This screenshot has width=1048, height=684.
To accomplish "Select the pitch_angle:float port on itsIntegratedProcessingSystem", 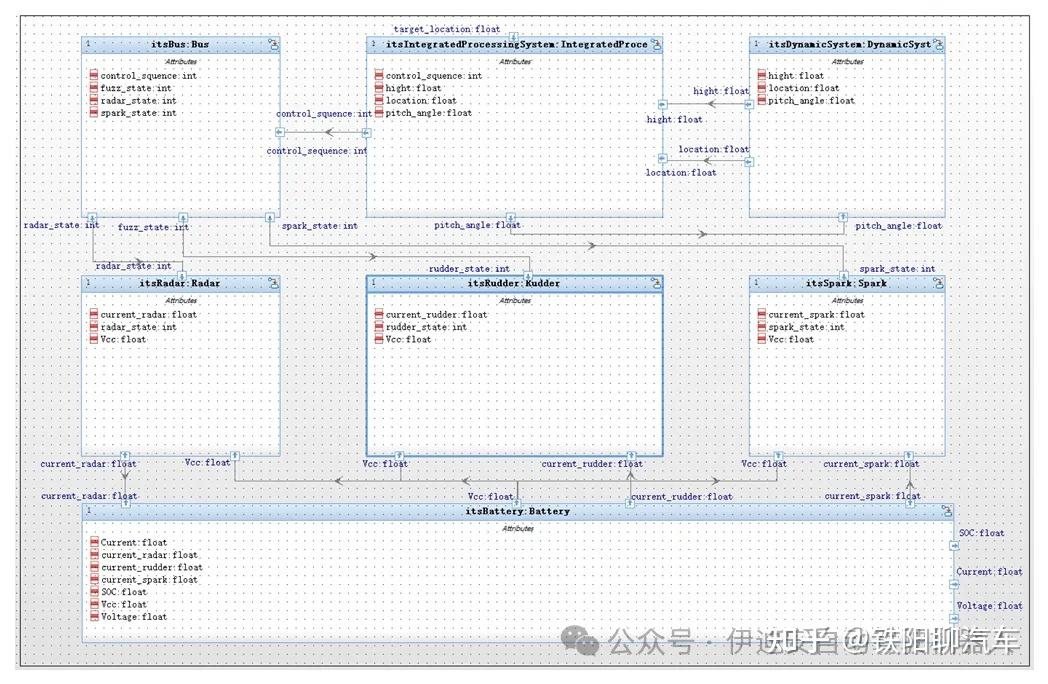I will click(x=511, y=218).
